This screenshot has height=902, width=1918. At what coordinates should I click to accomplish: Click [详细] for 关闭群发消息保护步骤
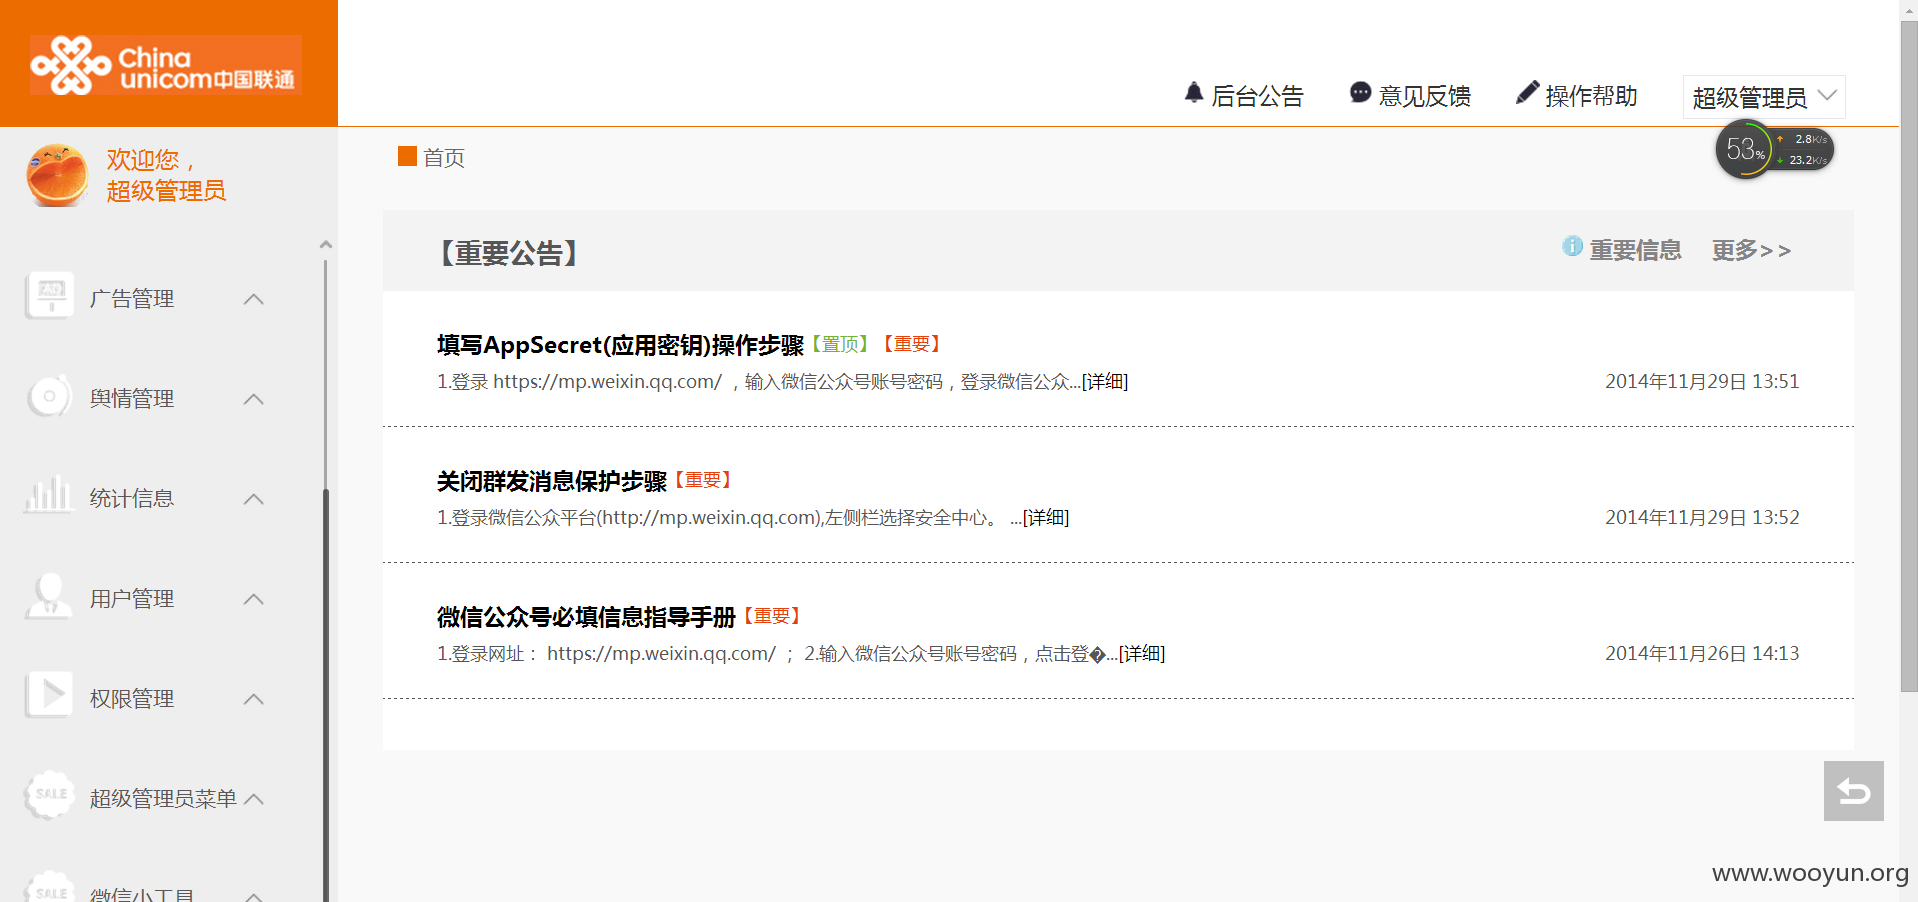(x=1046, y=517)
